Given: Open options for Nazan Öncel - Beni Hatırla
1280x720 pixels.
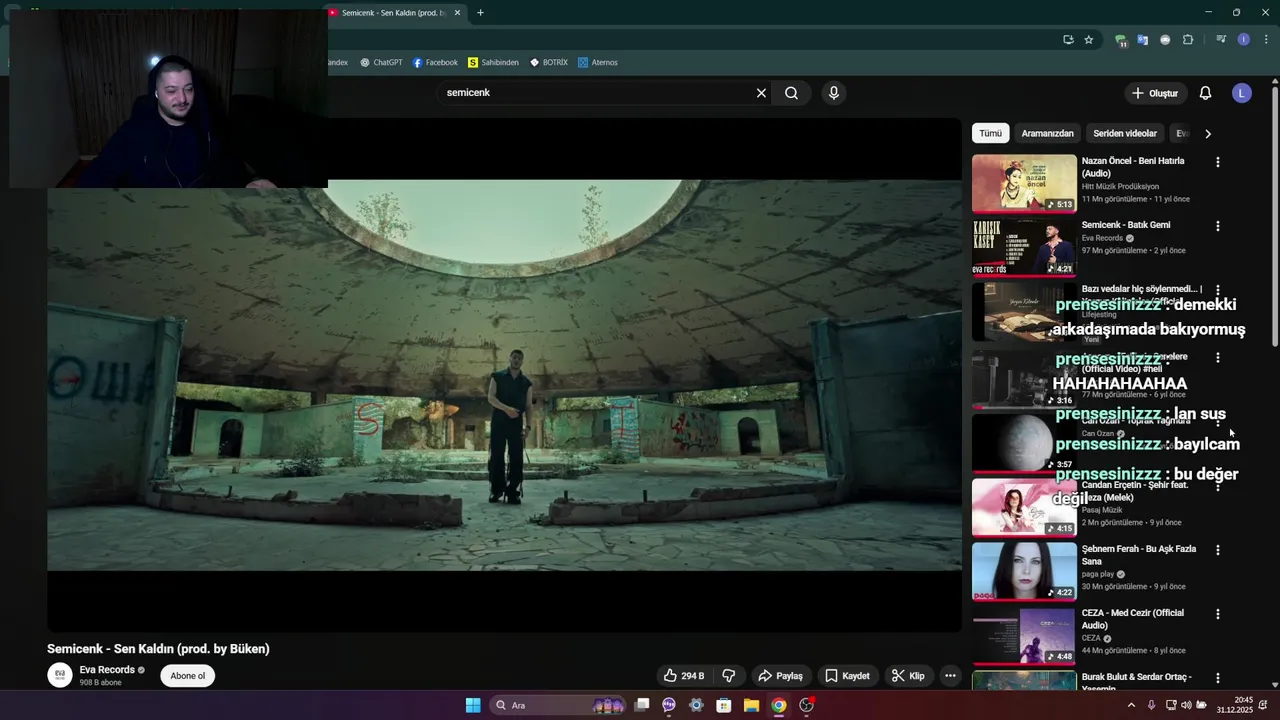Looking at the screenshot, I should coord(1217,162).
